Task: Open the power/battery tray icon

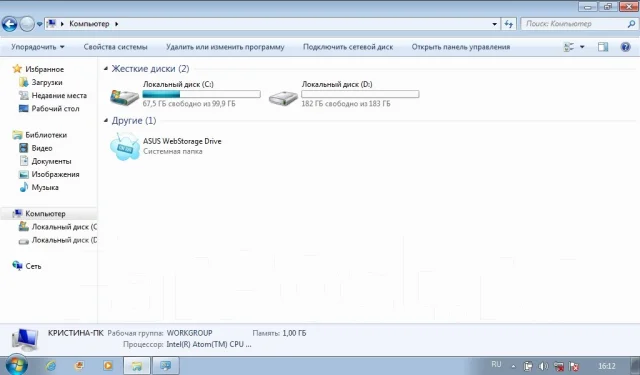Action: pyautogui.click(x=528, y=366)
